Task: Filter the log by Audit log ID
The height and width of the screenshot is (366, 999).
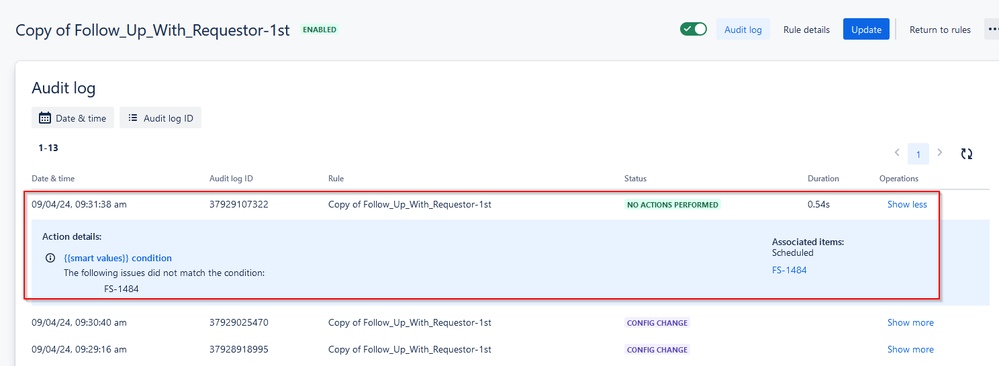Action: (161, 118)
